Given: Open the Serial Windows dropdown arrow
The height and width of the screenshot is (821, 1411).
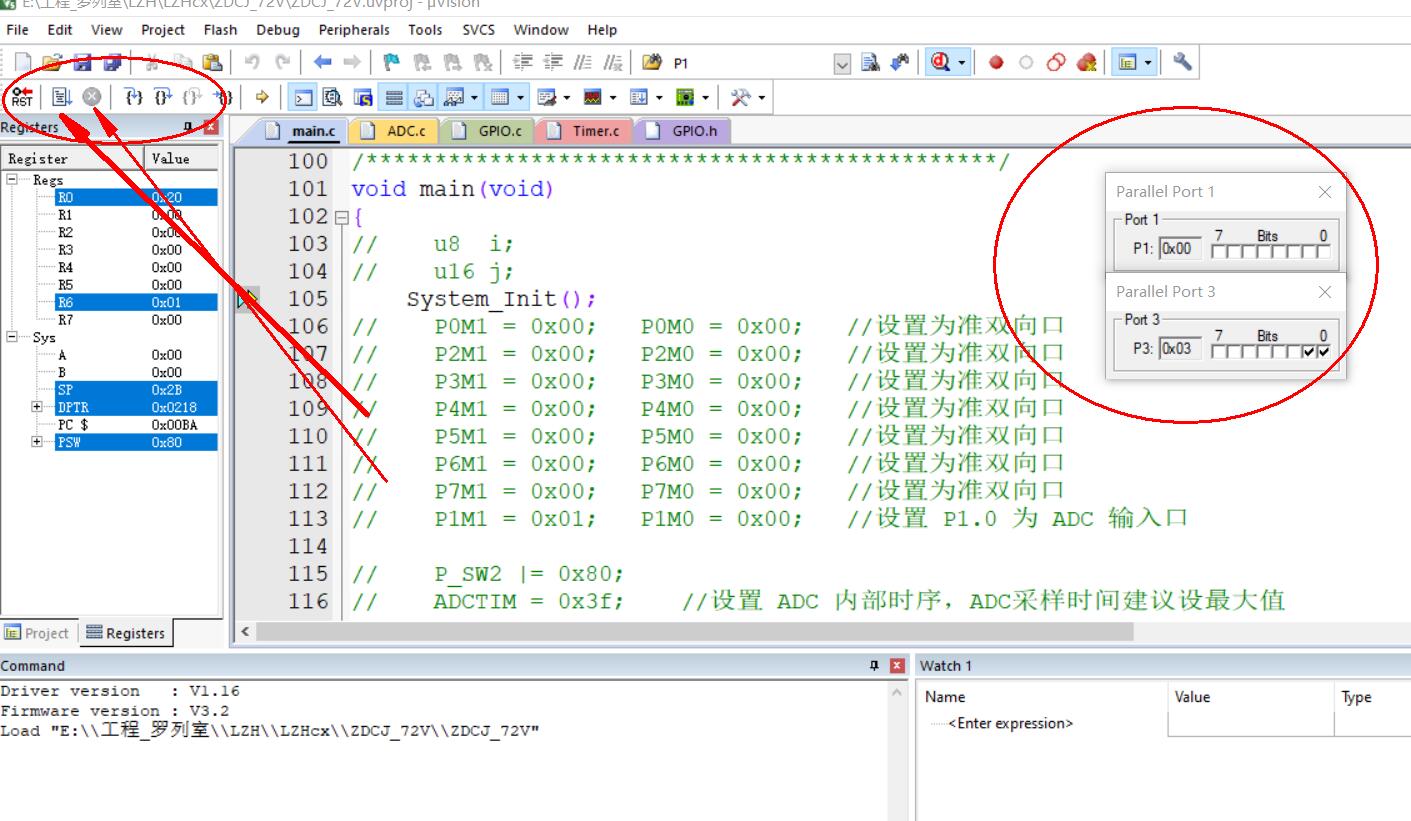Looking at the screenshot, I should [568, 97].
